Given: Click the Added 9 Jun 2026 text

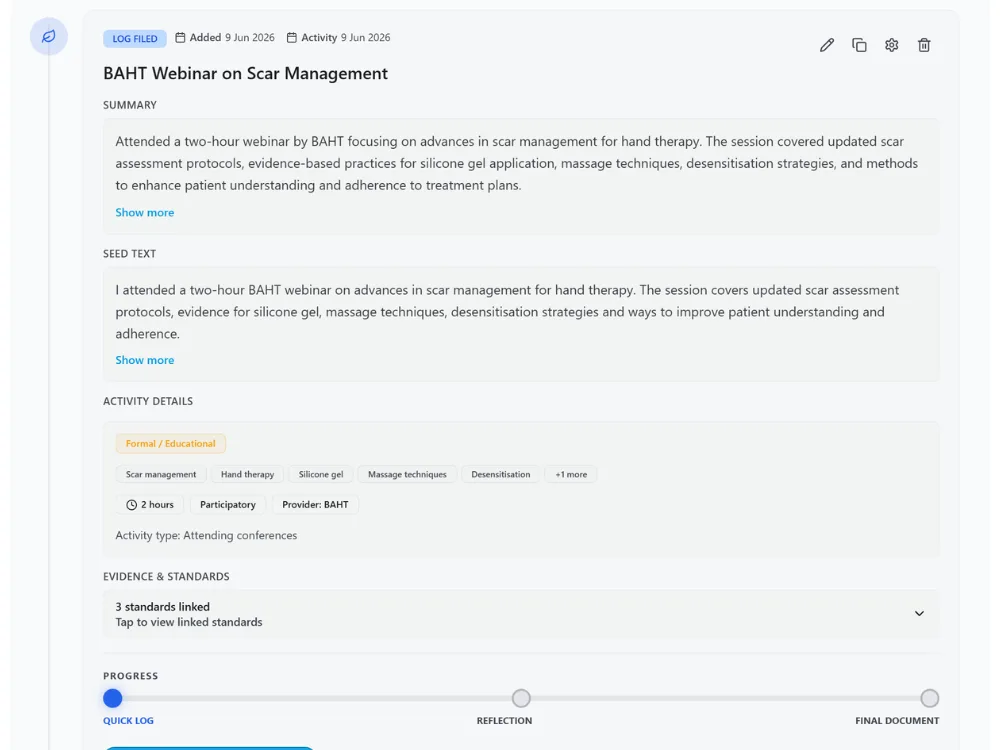Looking at the screenshot, I should [x=232, y=38].
